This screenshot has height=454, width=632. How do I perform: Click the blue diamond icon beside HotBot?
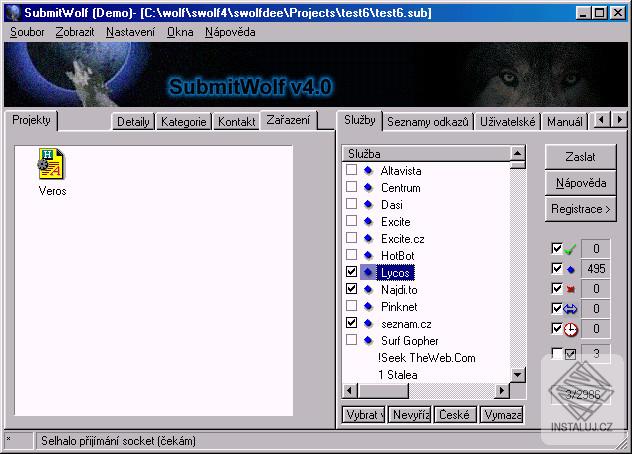368,255
